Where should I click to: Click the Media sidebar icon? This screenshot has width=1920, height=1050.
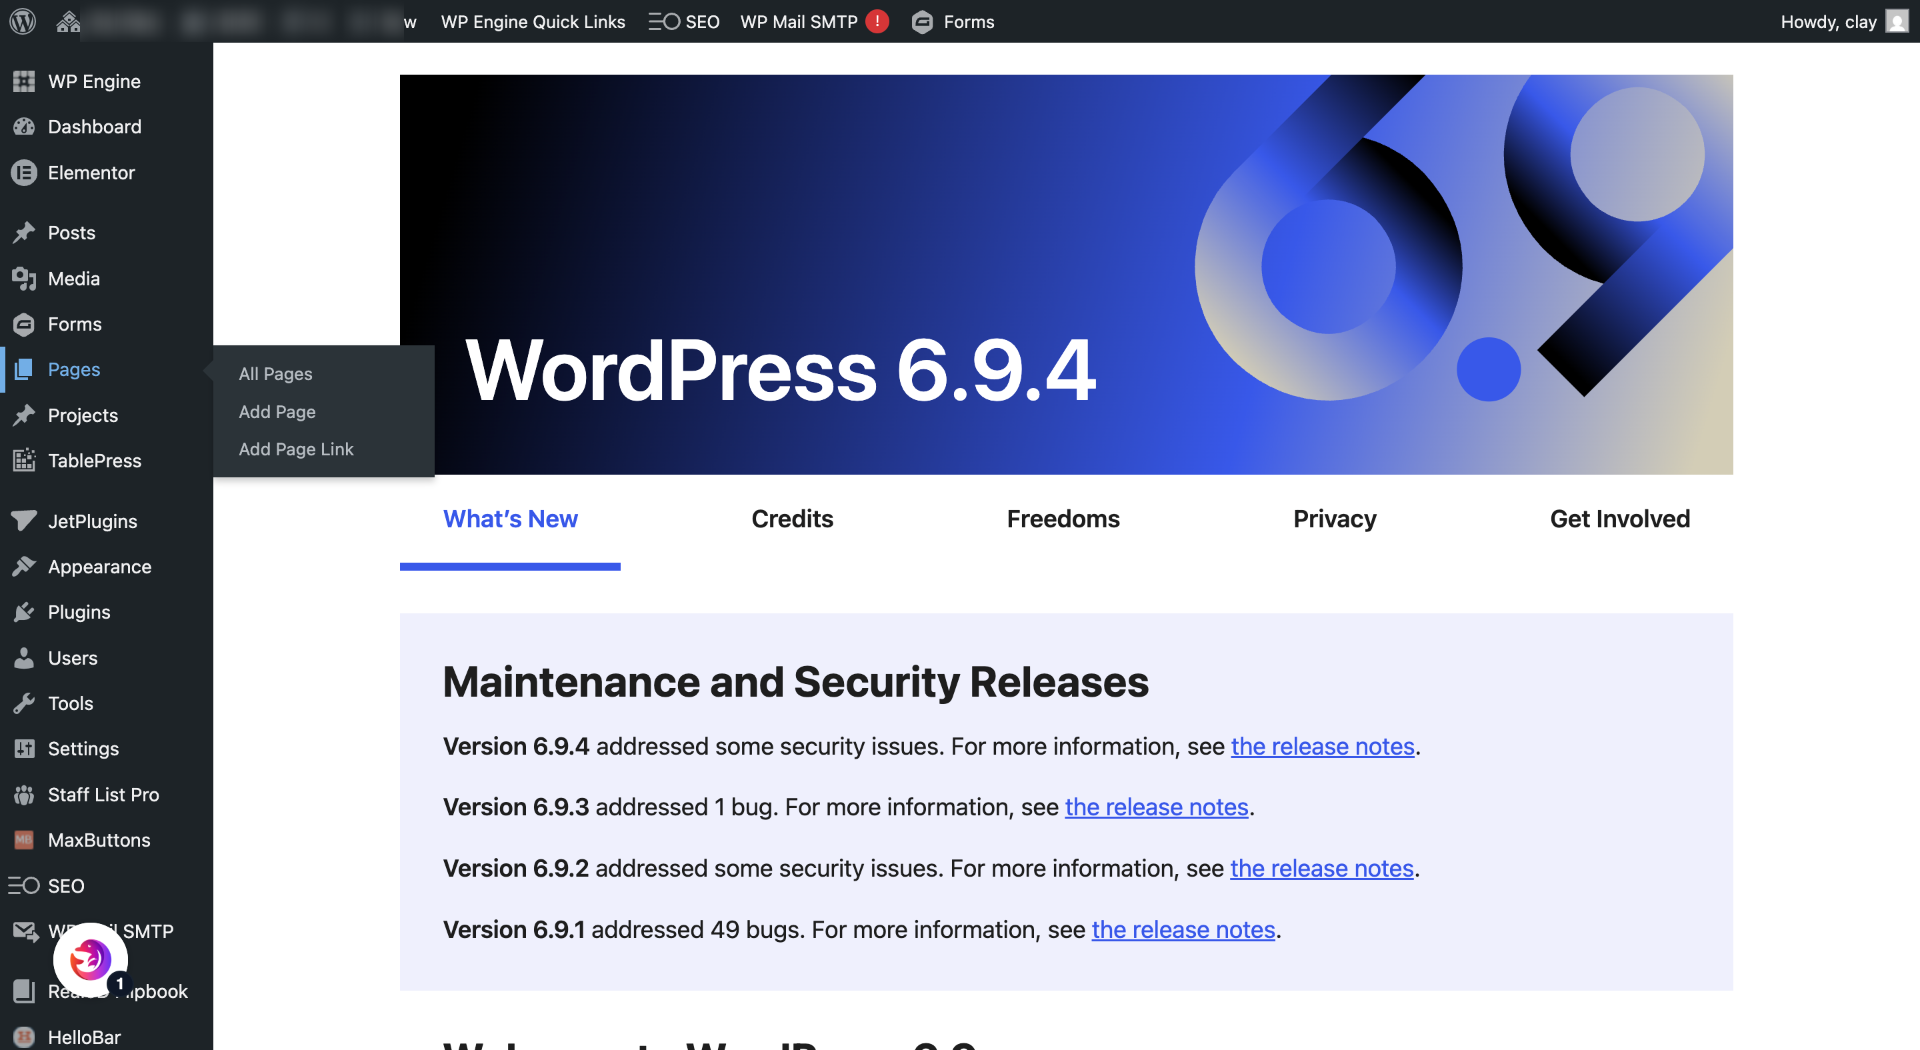tap(24, 278)
